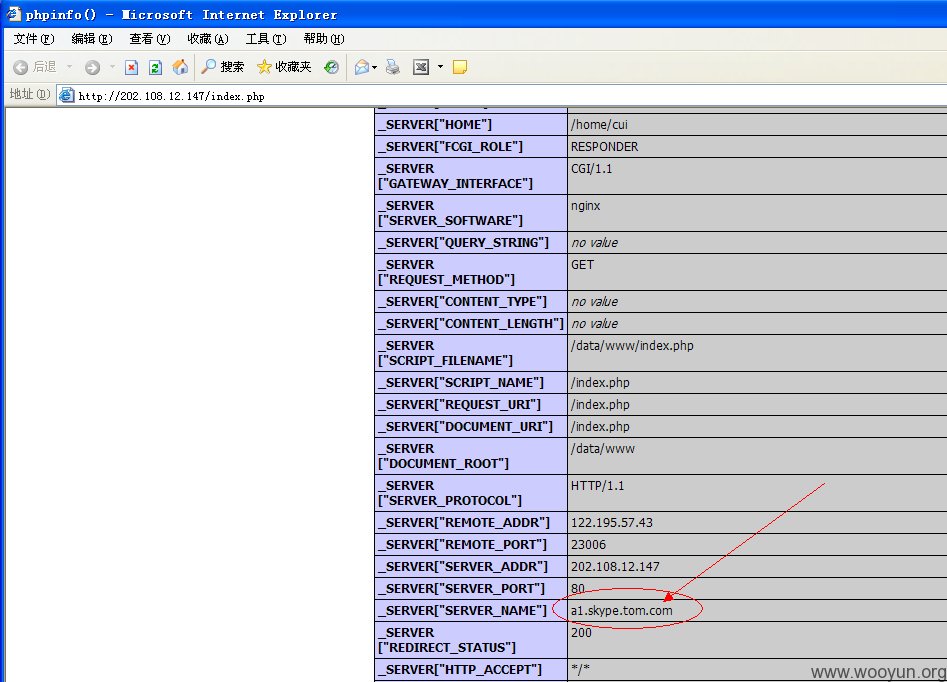Click the DOCUMENT_ROOT variable cell

coord(470,456)
